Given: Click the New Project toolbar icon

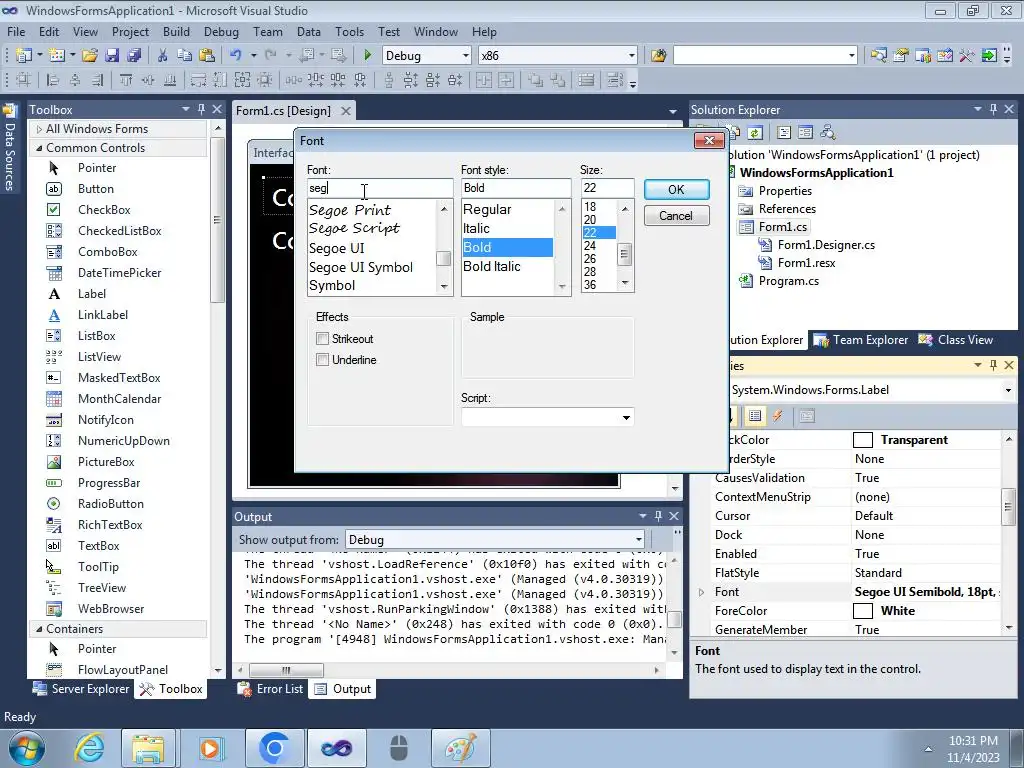Looking at the screenshot, I should tap(24, 56).
